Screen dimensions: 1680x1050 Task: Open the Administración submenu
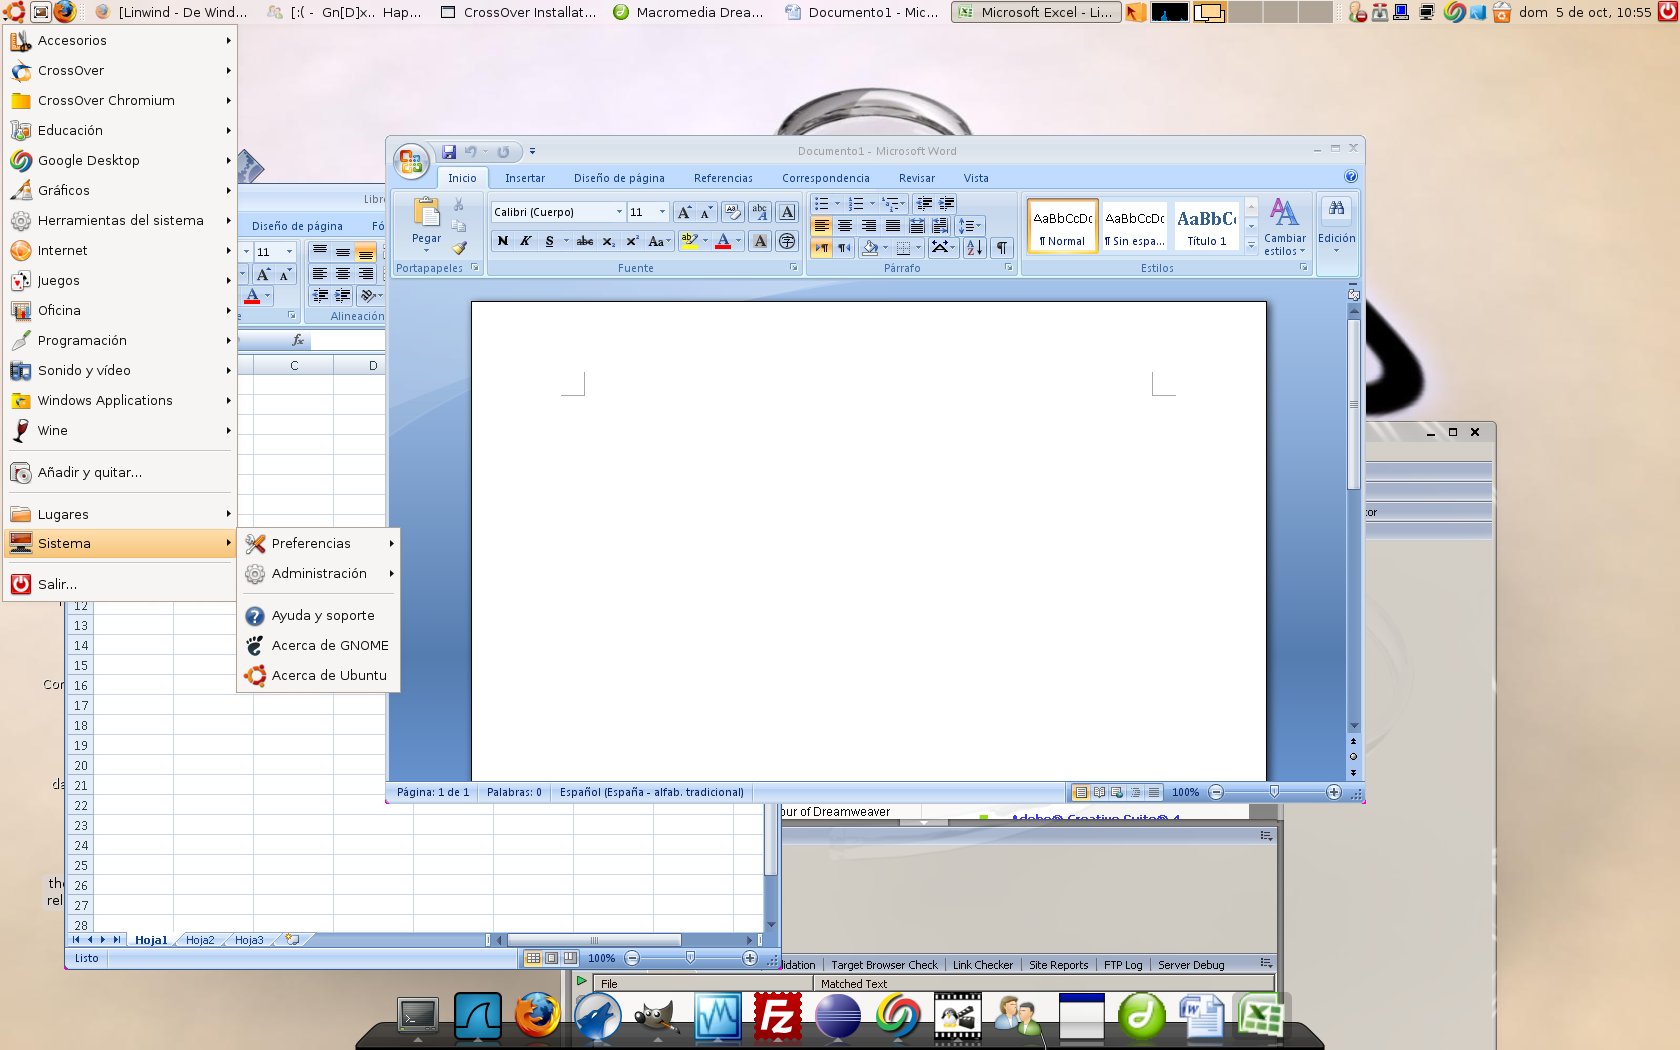pos(319,573)
